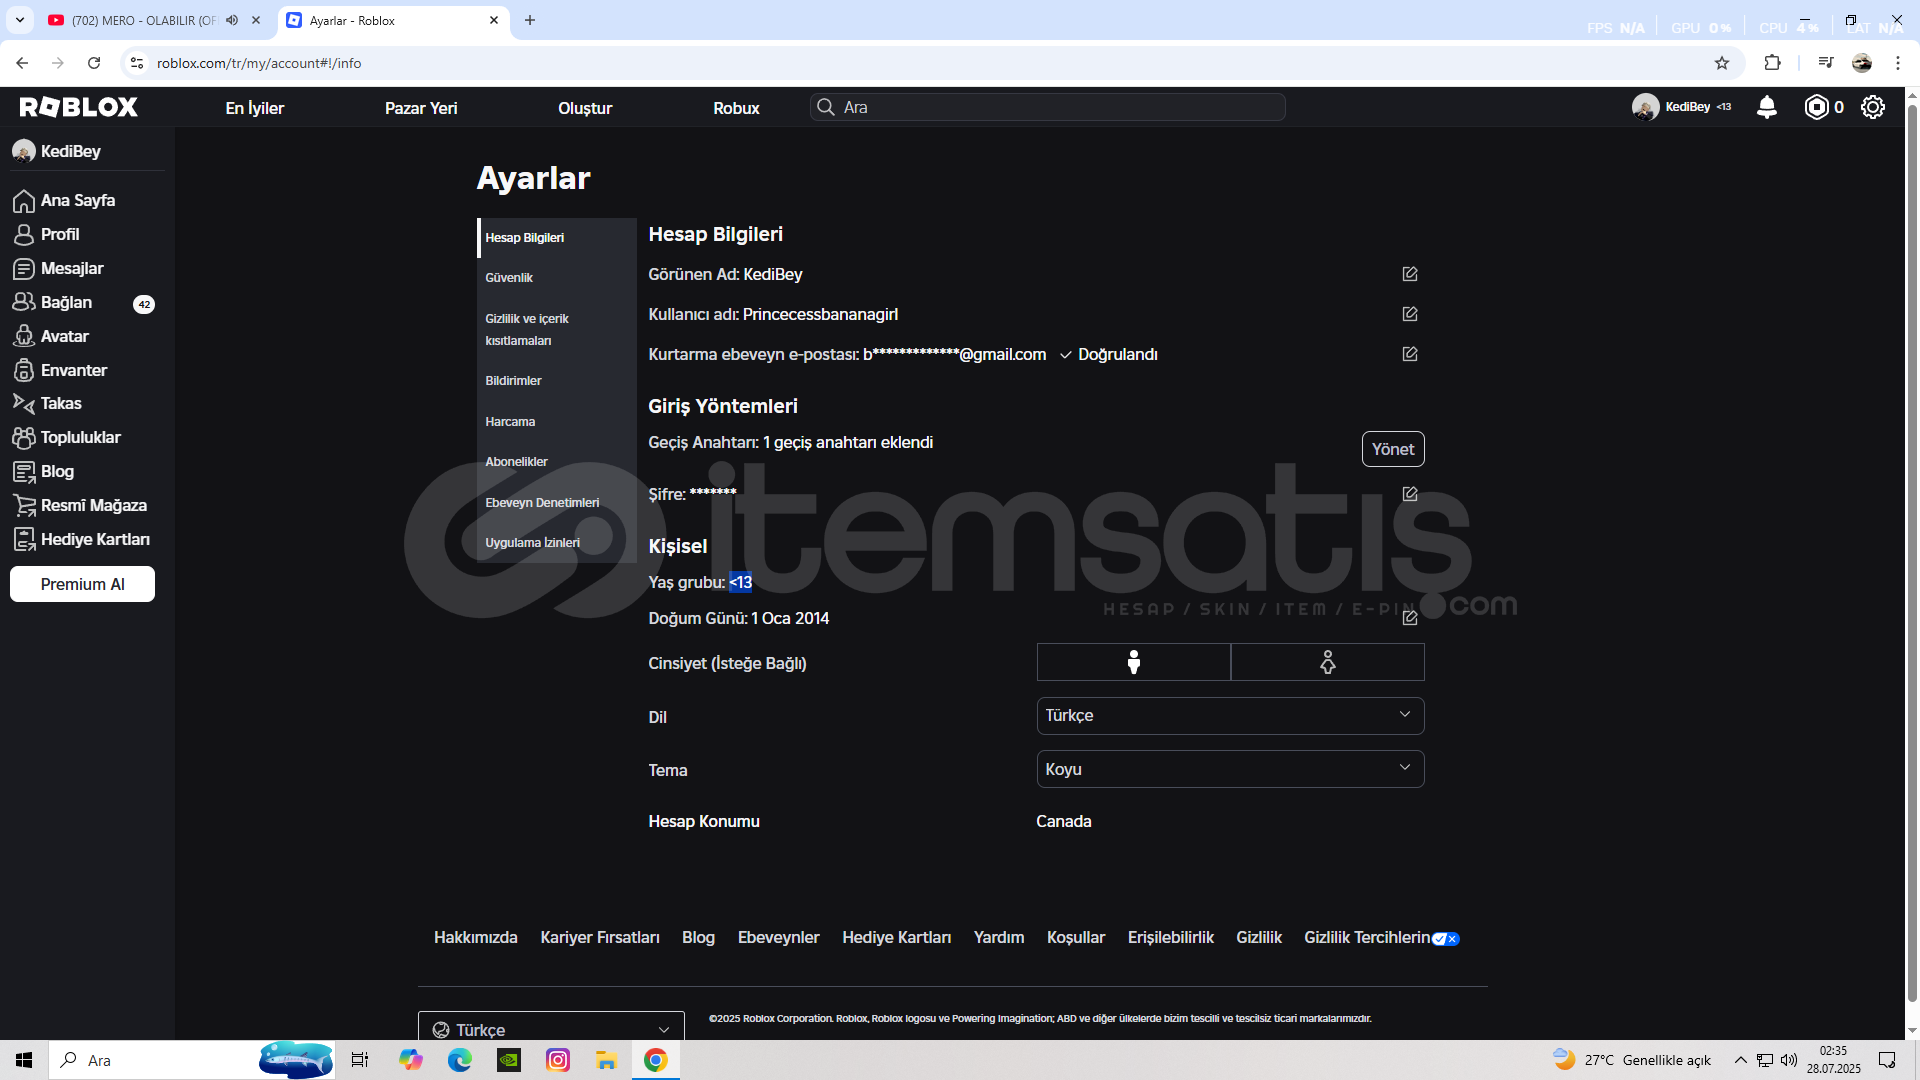Image resolution: width=1920 pixels, height=1080 pixels.
Task: Open En İyiler in top navigation
Action: [x=254, y=108]
